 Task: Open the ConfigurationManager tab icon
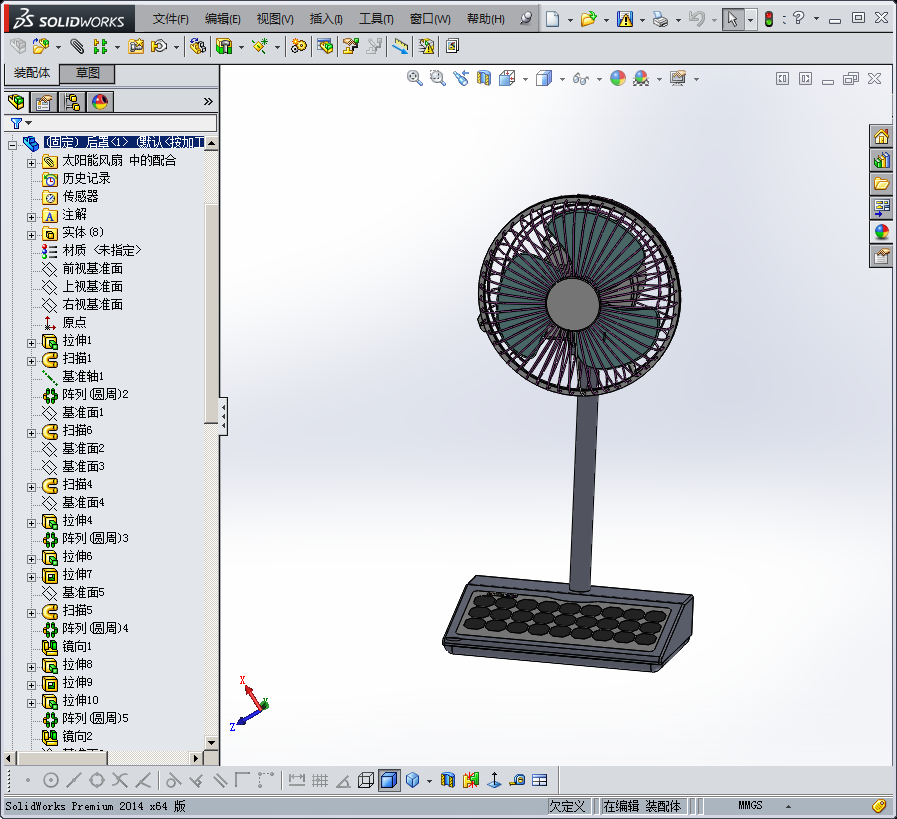(72, 102)
